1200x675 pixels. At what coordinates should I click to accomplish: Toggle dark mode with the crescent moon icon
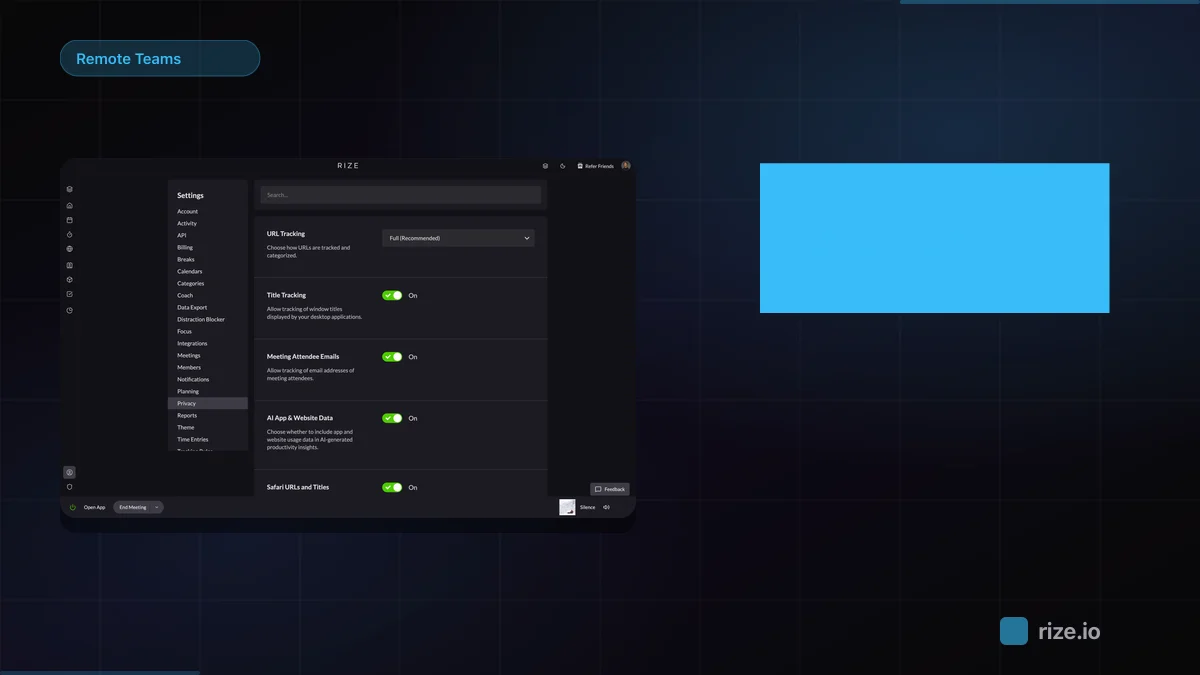pos(562,166)
